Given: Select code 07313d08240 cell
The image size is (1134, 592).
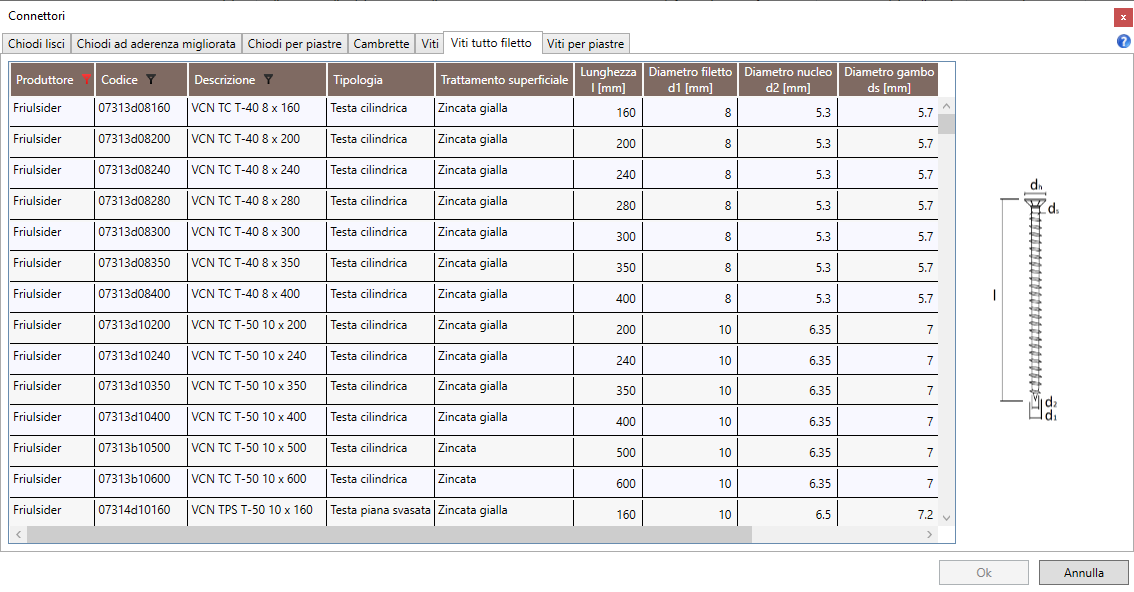Looking at the screenshot, I should pyautogui.click(x=140, y=173).
